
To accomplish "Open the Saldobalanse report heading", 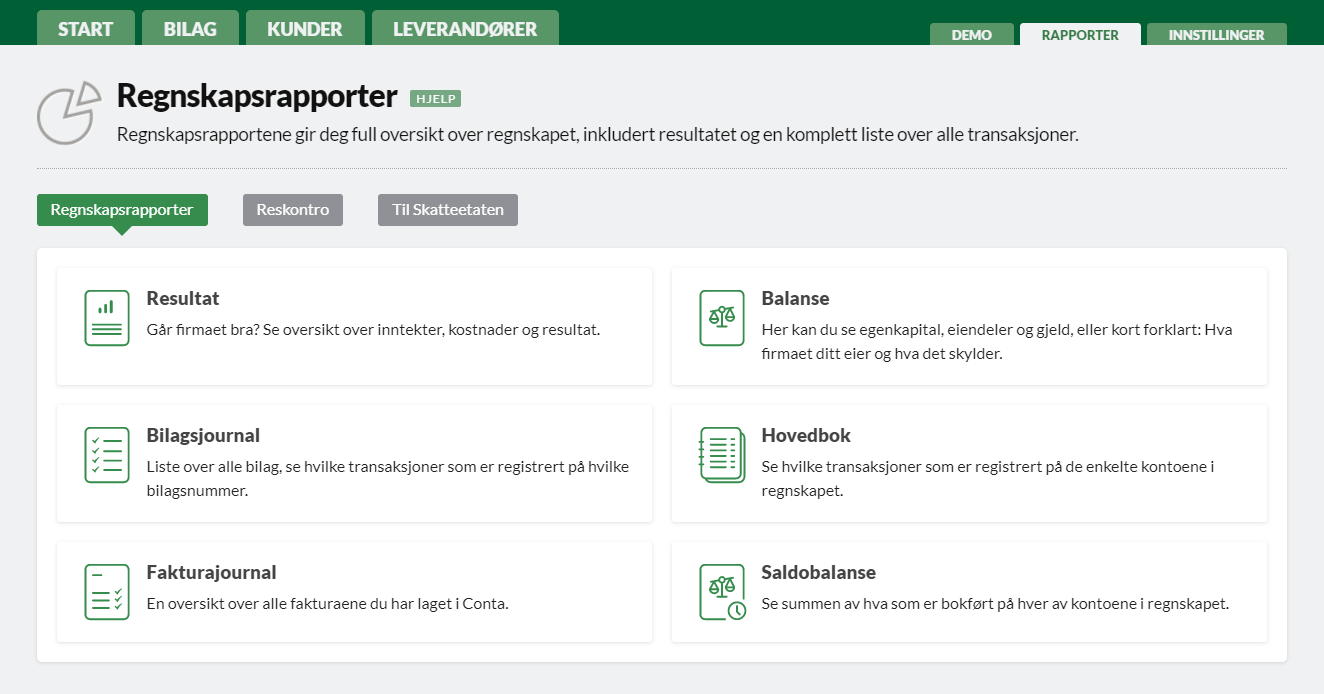I will pyautogui.click(x=818, y=572).
